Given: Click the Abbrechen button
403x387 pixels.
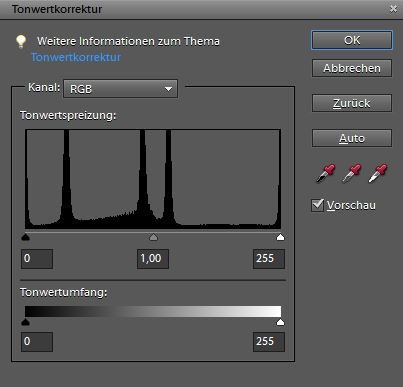Looking at the screenshot, I should [352, 68].
